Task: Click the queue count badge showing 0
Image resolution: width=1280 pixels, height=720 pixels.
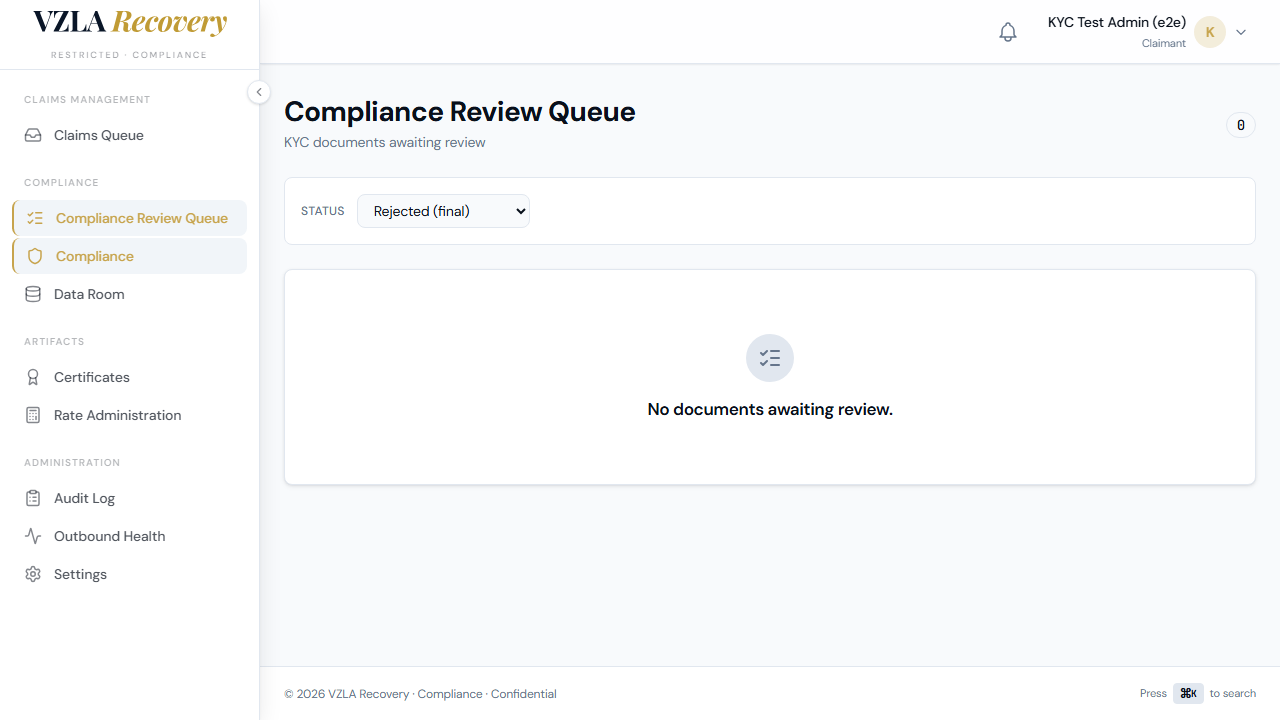Action: tap(1241, 125)
